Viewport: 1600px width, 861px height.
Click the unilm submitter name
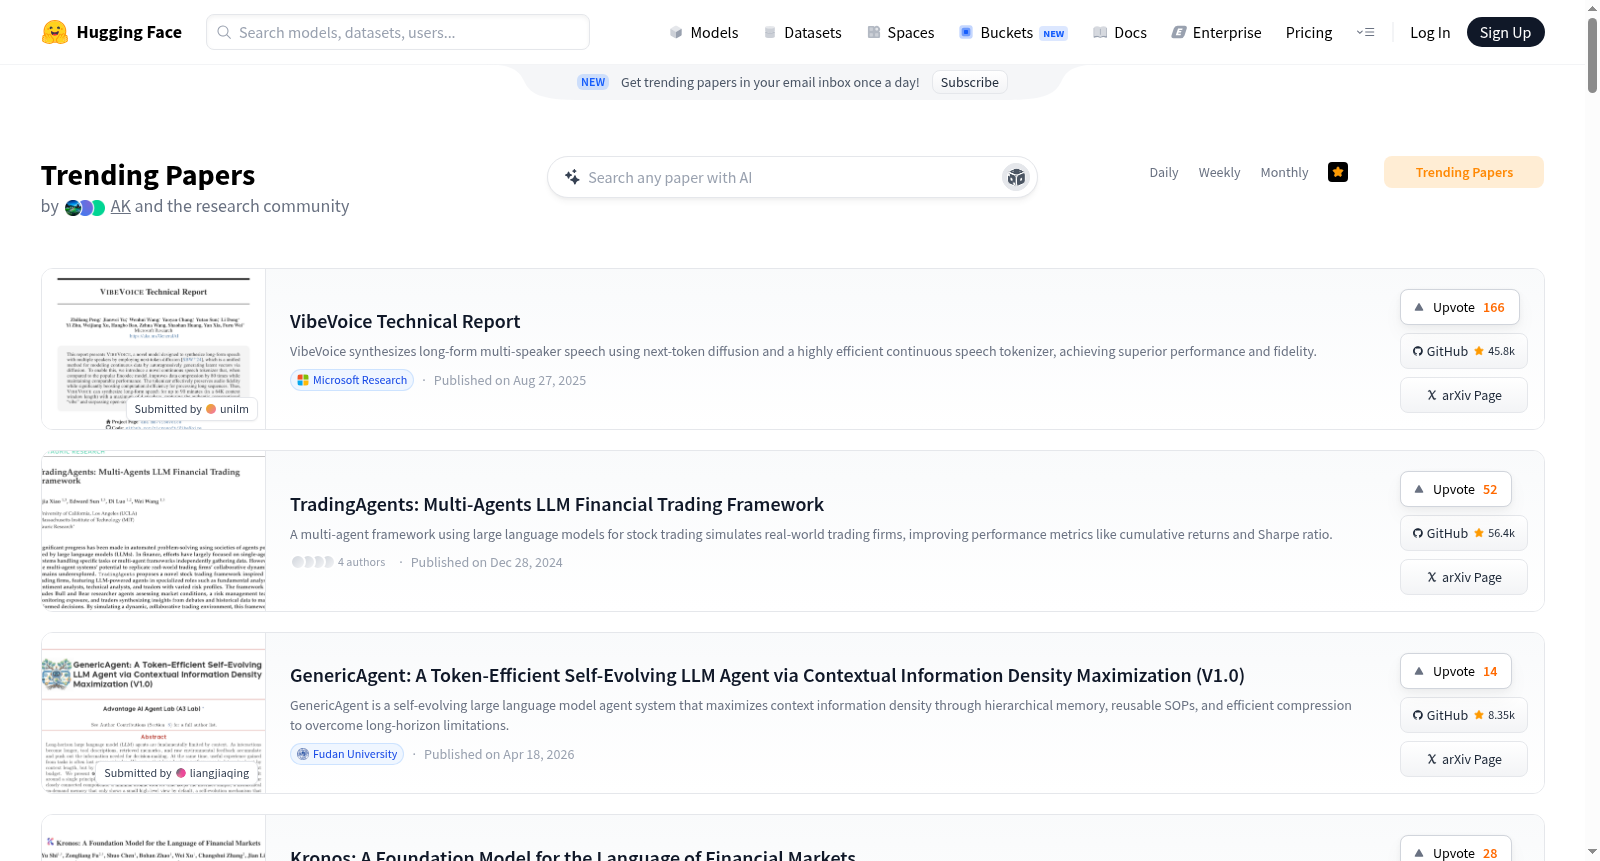click(x=234, y=409)
